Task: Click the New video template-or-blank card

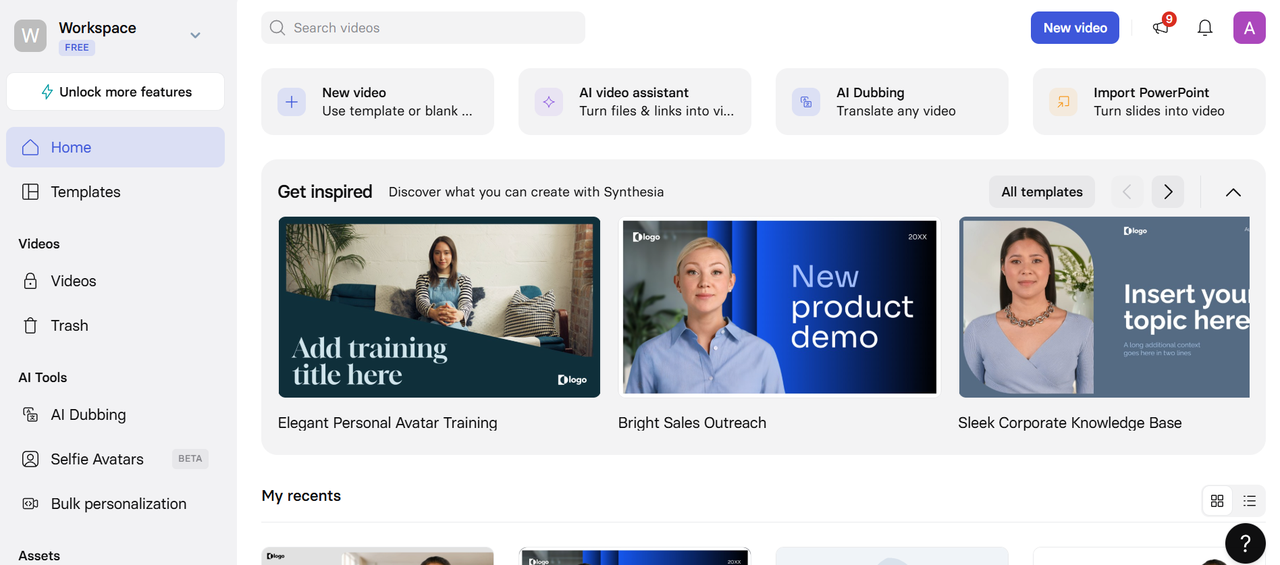Action: pyautogui.click(x=378, y=101)
